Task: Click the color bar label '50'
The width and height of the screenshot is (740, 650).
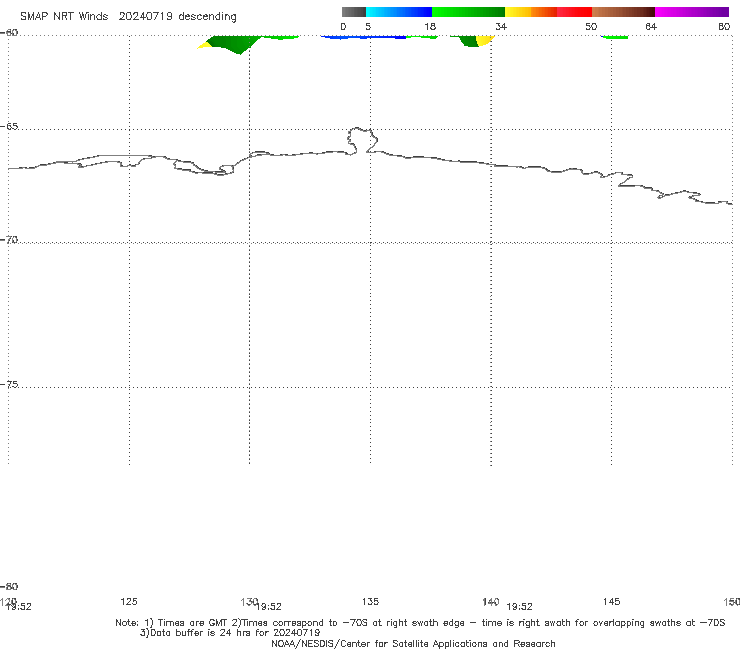Action: pyautogui.click(x=591, y=26)
